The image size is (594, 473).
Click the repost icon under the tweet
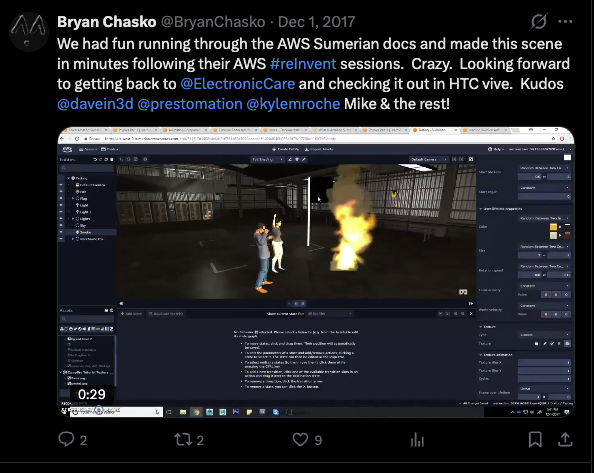coord(183,439)
